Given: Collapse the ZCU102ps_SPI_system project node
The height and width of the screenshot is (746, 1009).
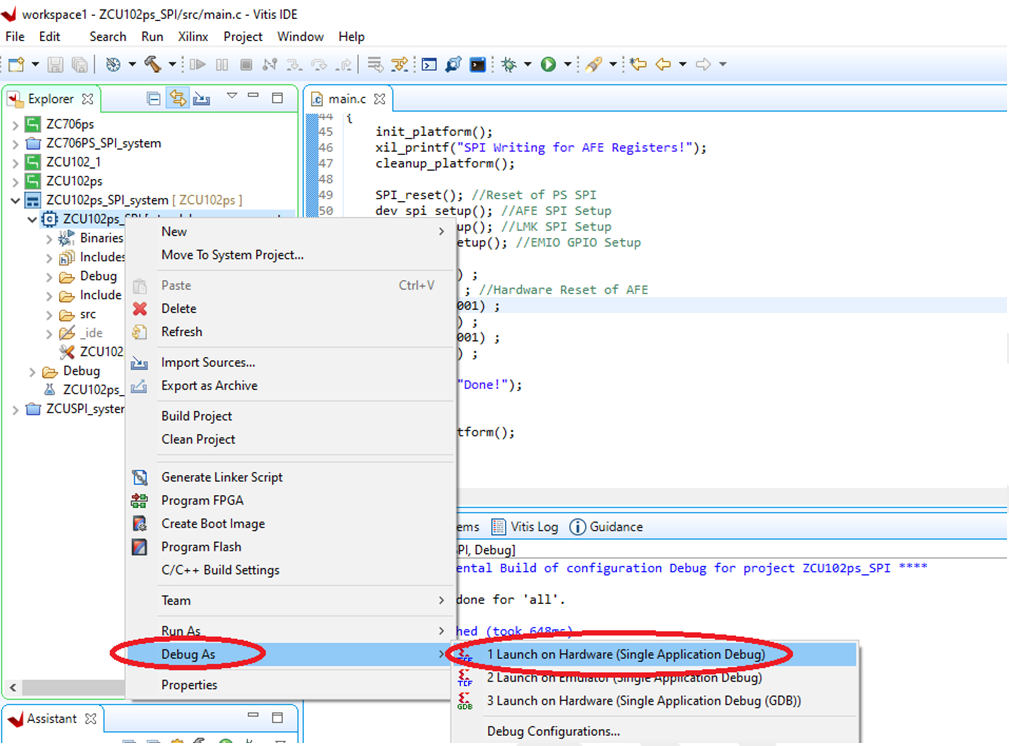Looking at the screenshot, I should pyautogui.click(x=15, y=200).
